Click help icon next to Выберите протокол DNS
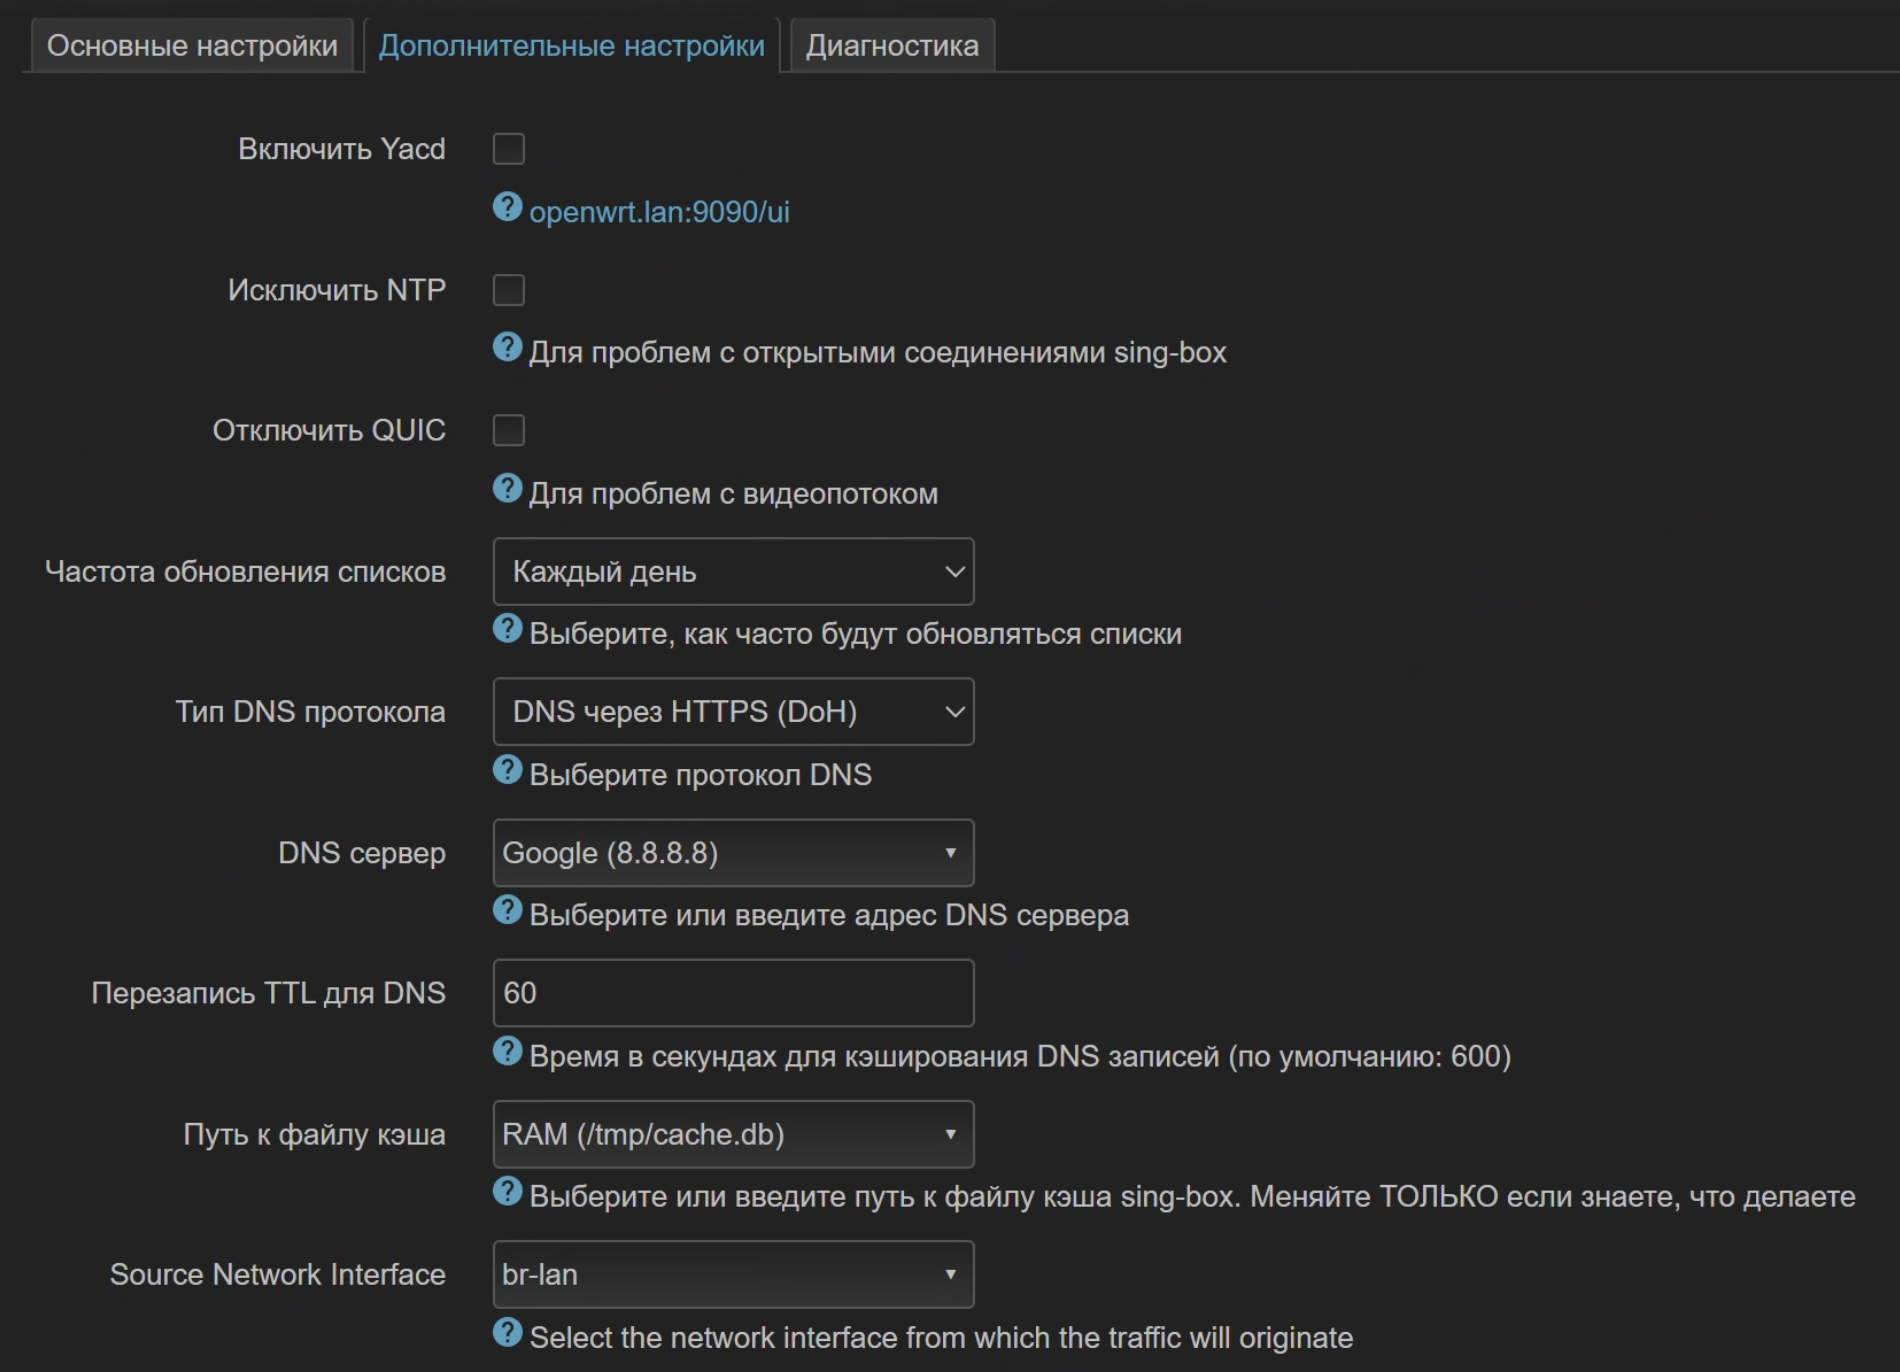The width and height of the screenshot is (1900, 1372). [508, 770]
